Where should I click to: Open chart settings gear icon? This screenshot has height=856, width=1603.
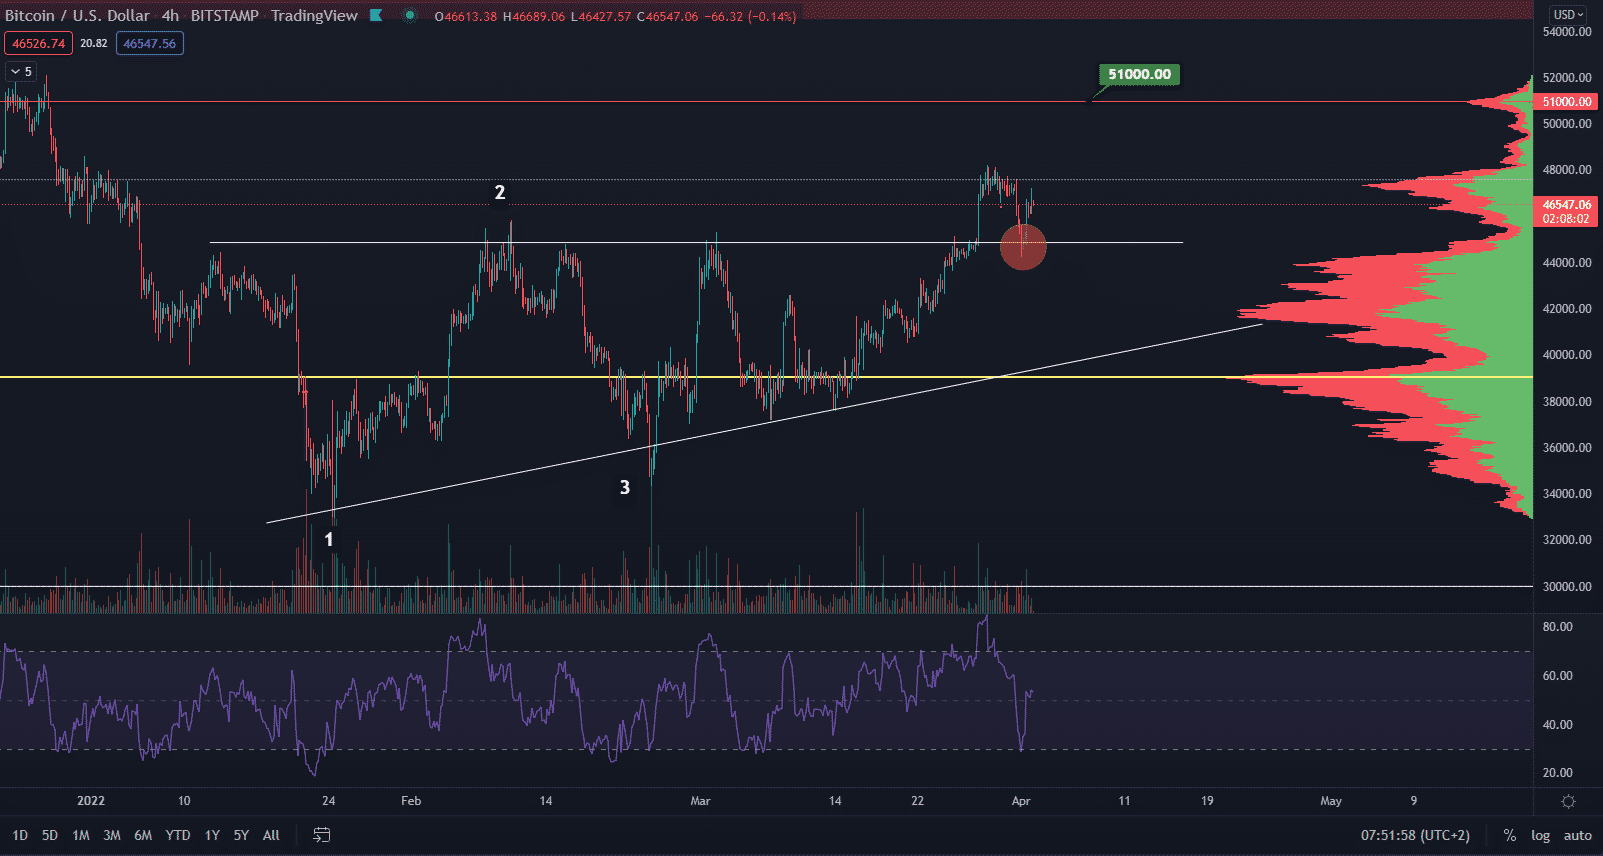1568,801
